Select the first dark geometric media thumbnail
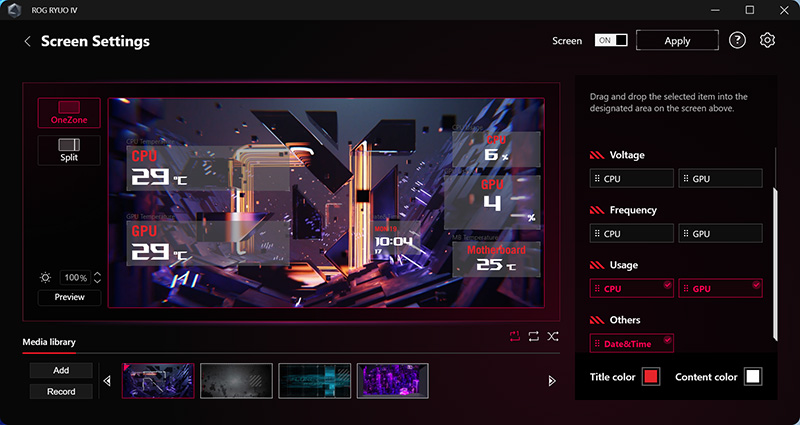This screenshot has width=800, height=425. point(158,381)
